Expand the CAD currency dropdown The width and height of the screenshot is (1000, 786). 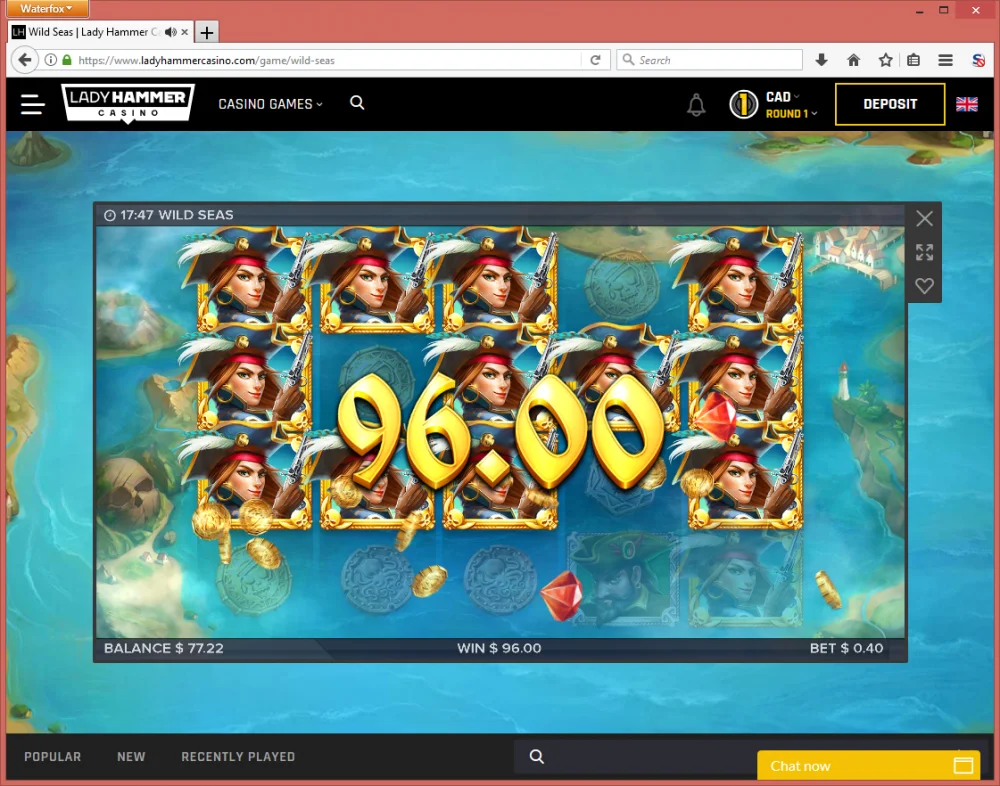[782, 96]
